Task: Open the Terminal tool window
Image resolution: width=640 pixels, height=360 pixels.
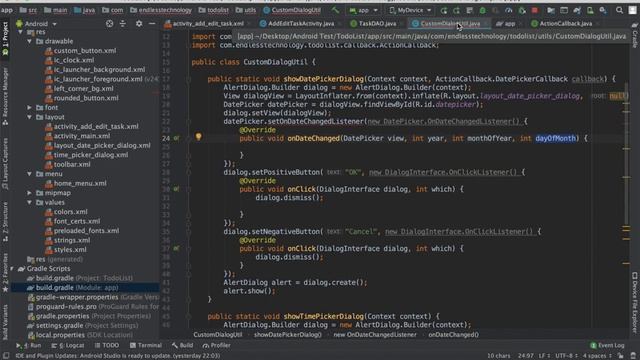Action: pyautogui.click(x=146, y=345)
